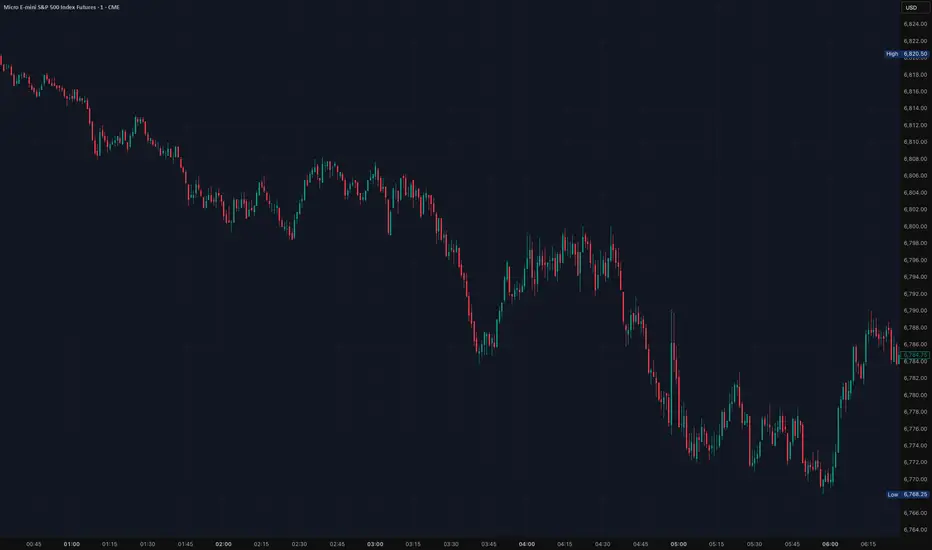Click the 03:30 time axis label

(451, 544)
